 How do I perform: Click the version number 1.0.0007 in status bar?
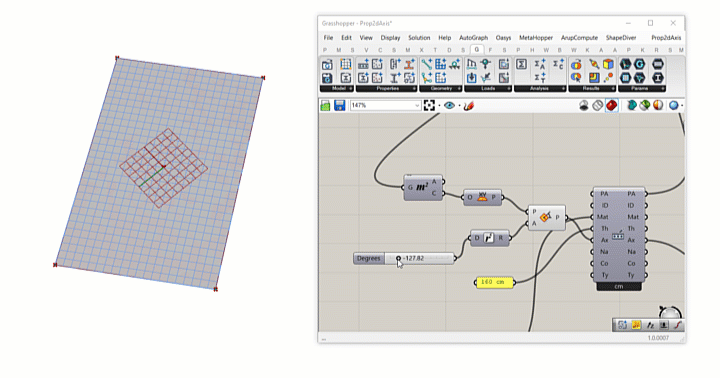point(658,338)
